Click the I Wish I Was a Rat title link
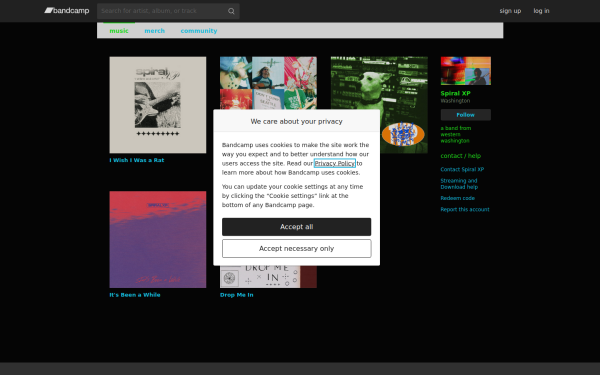The image size is (600, 375). [x=137, y=160]
